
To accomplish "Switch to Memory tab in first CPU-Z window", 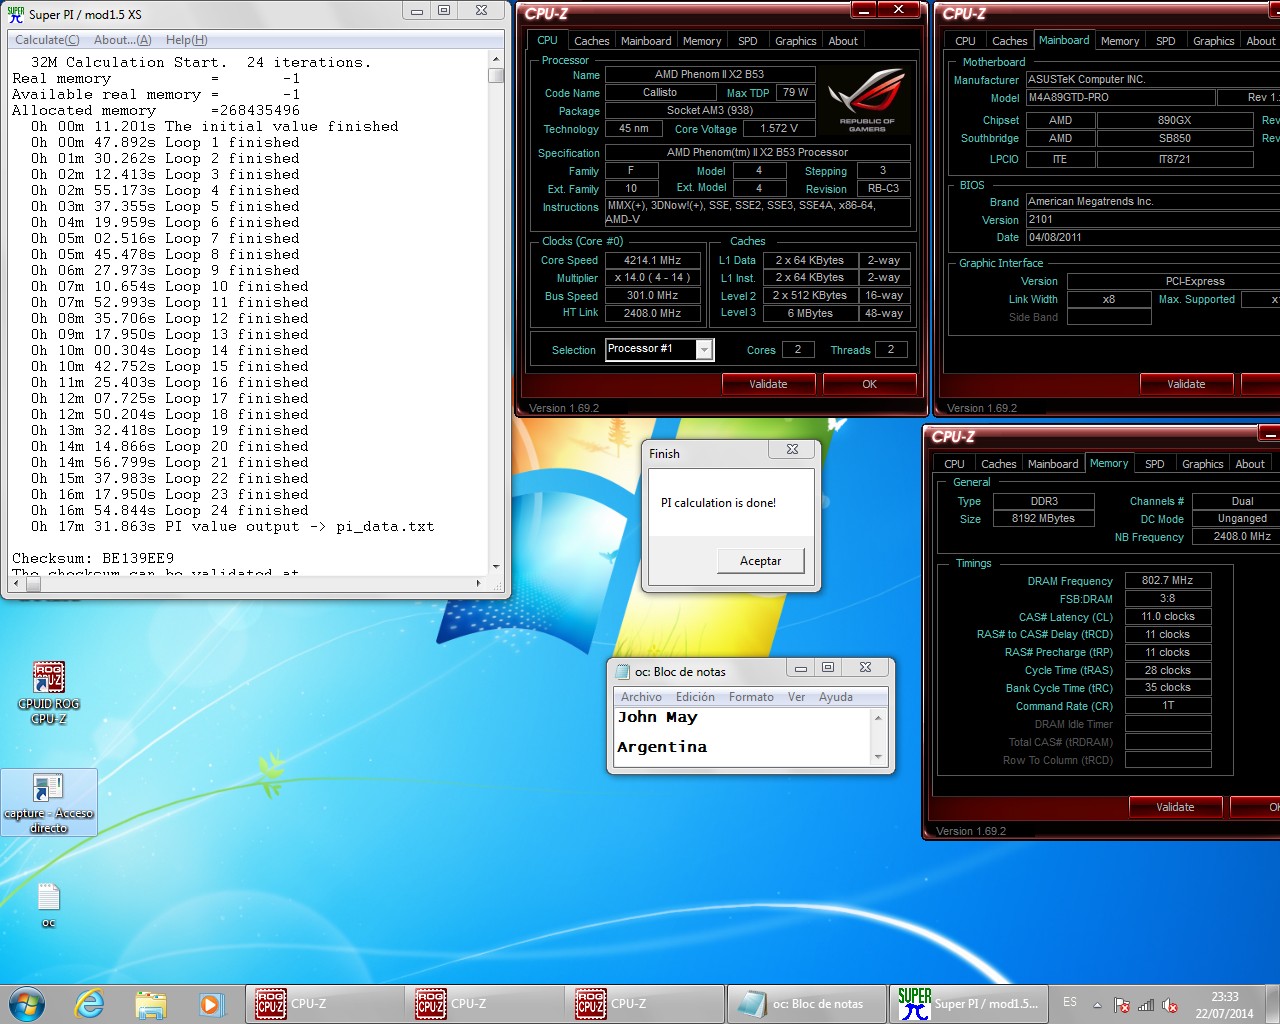I will pyautogui.click(x=702, y=41).
